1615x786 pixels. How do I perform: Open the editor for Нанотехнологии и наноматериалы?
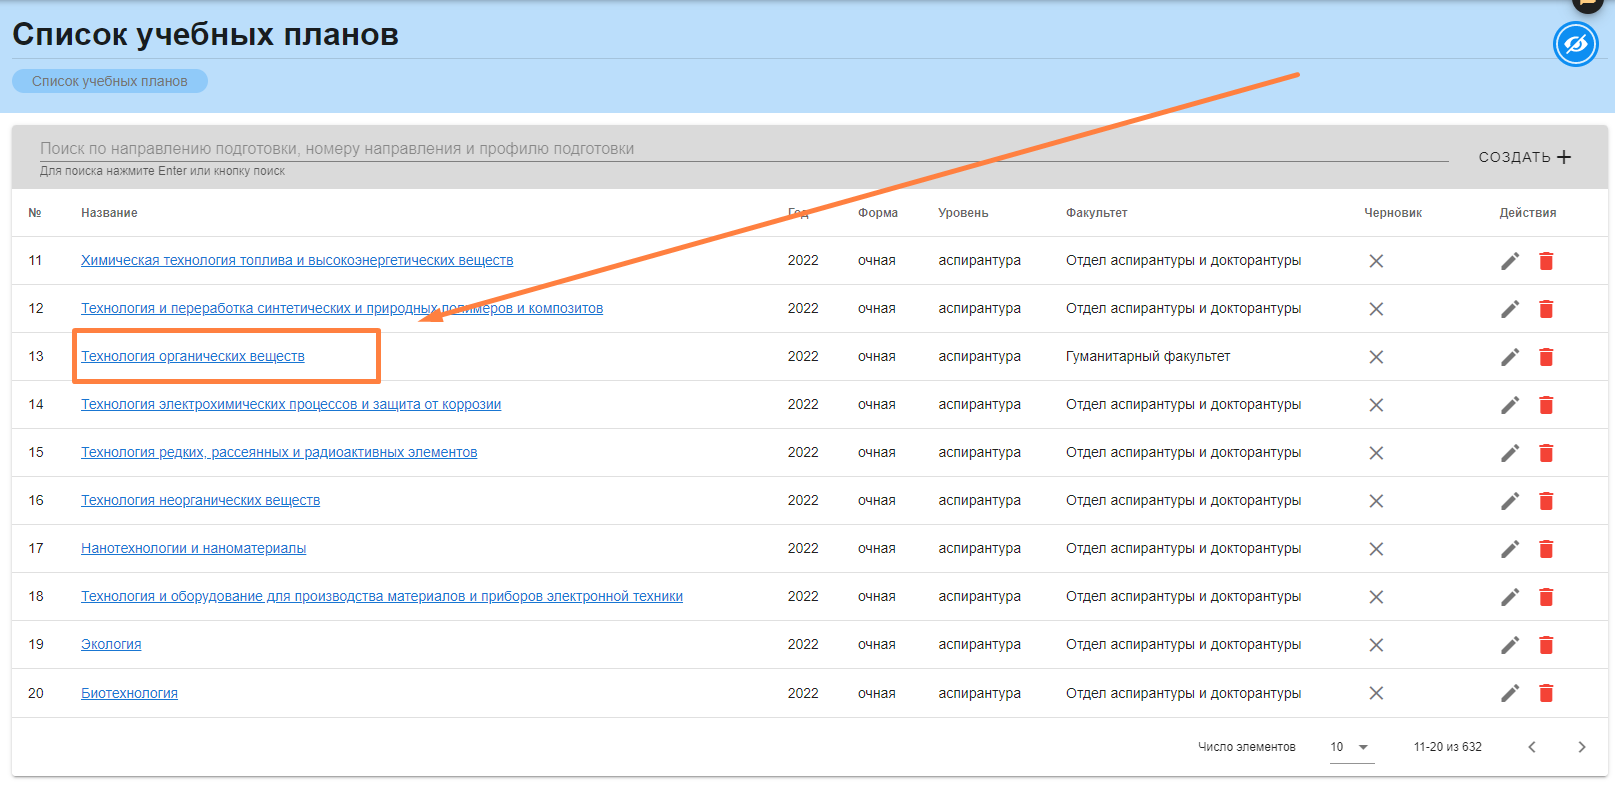1509,549
